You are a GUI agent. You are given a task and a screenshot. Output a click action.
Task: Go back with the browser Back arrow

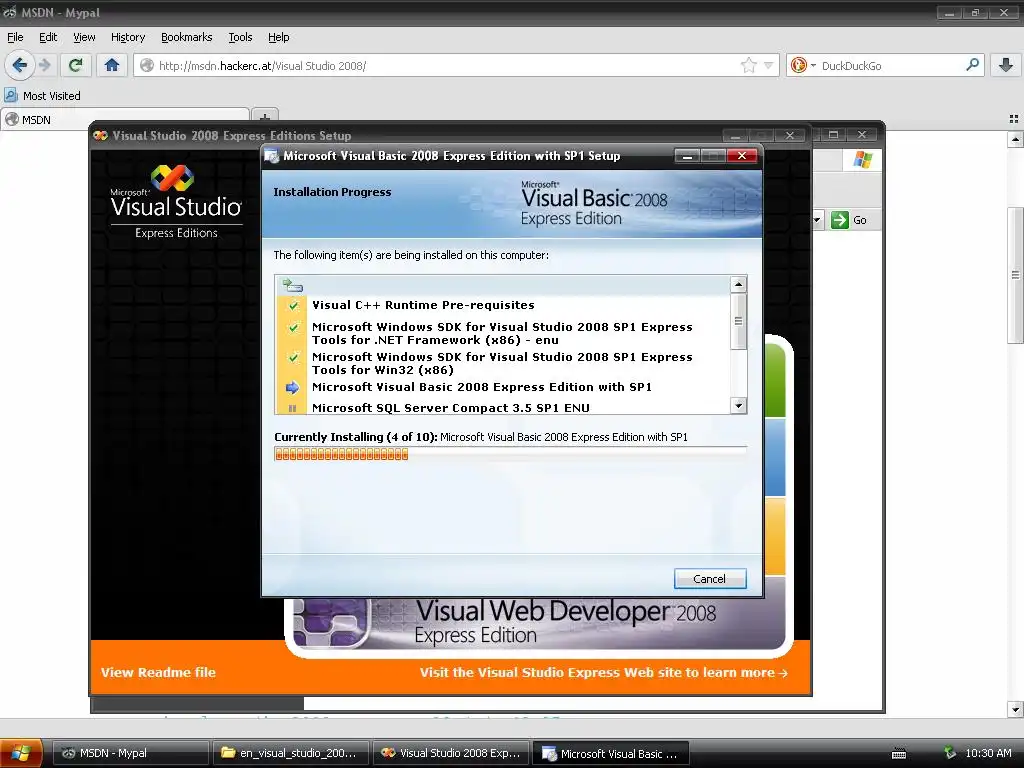[x=20, y=65]
